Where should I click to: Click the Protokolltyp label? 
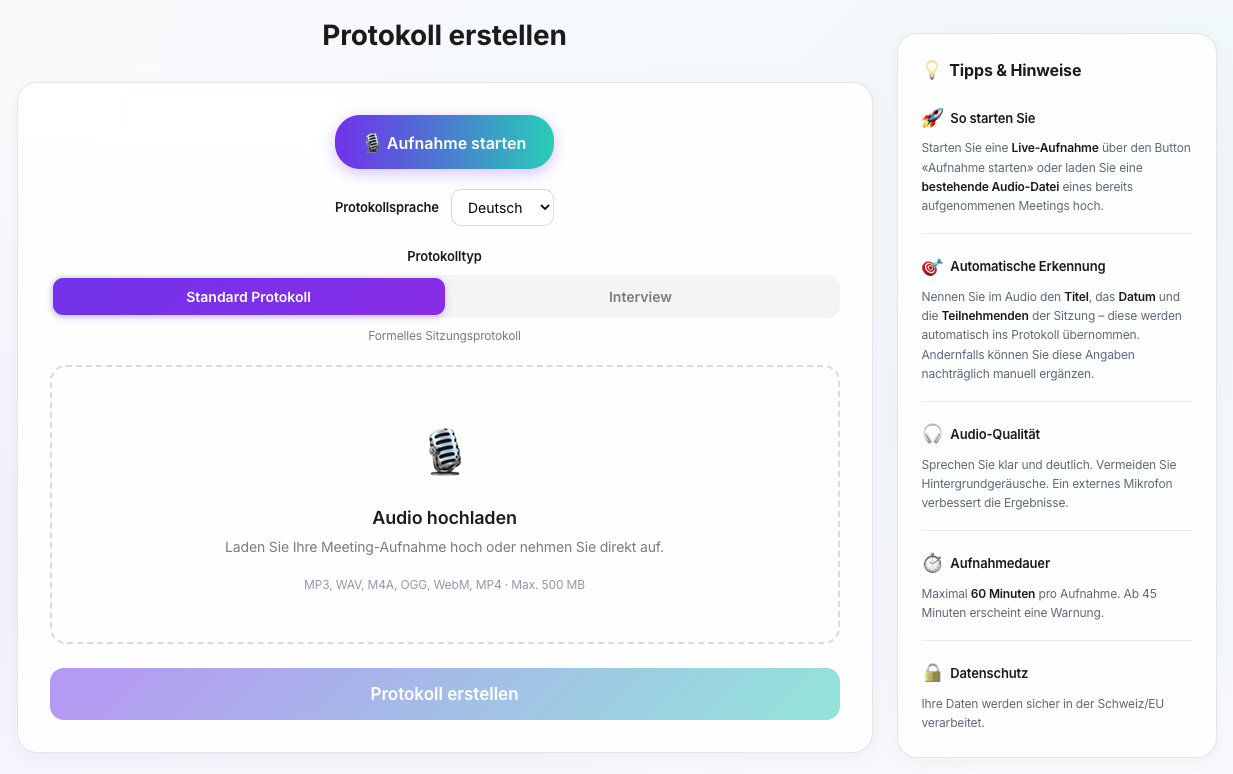click(x=444, y=256)
